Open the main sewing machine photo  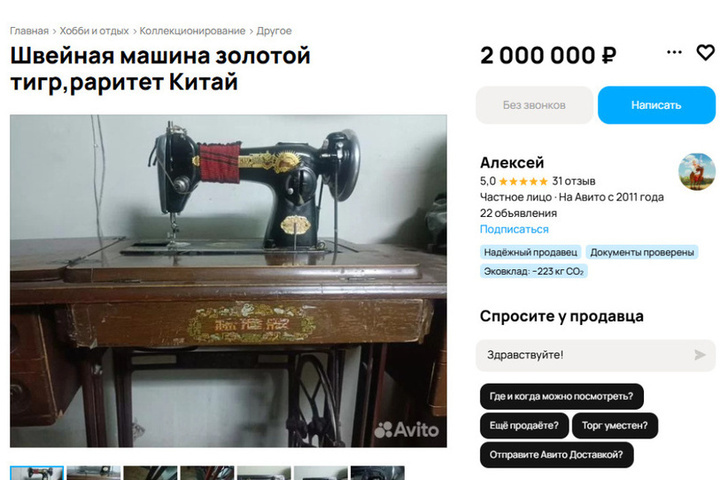(228, 281)
